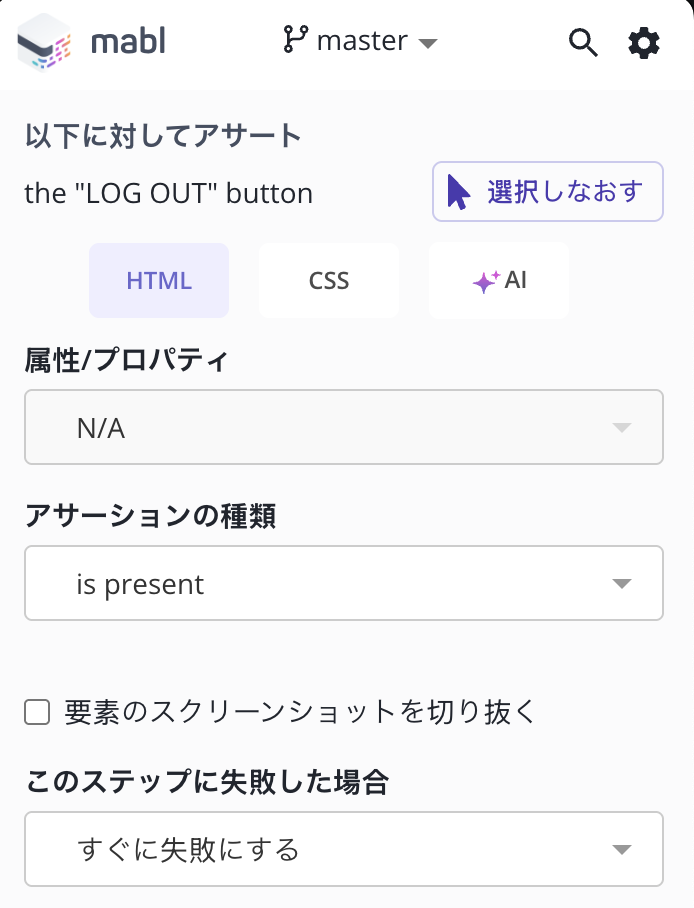Image resolution: width=694 pixels, height=908 pixels.
Task: Open the 'is present' assertion type dropdown
Action: click(x=343, y=583)
